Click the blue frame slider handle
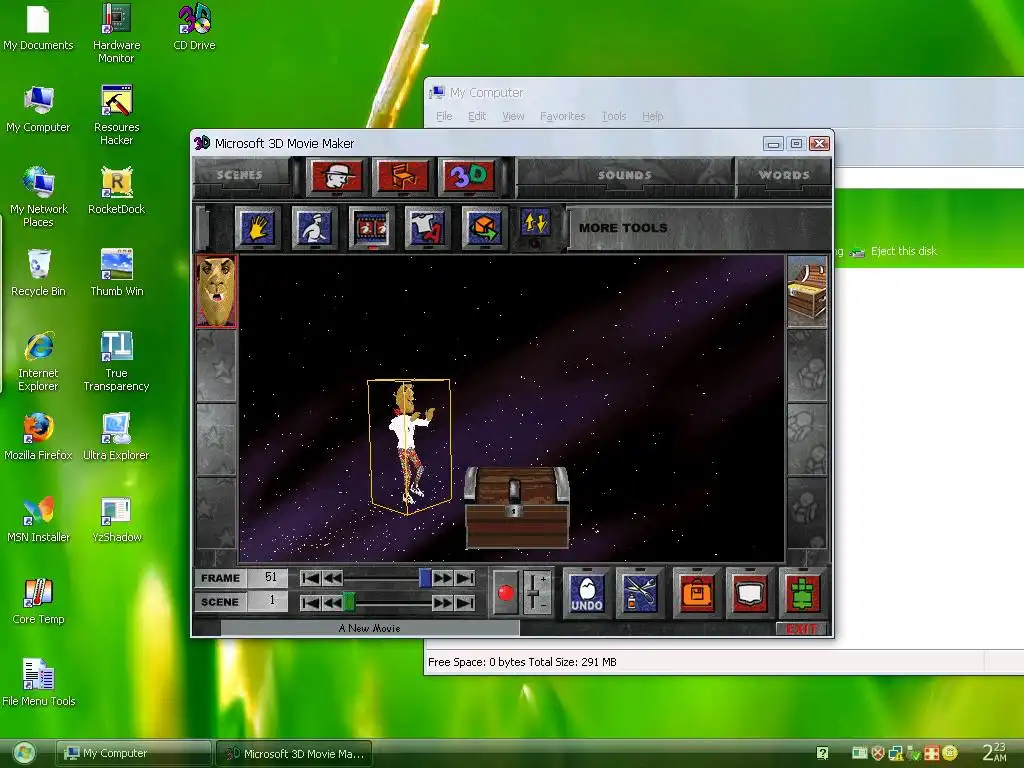This screenshot has height=768, width=1024. (425, 578)
